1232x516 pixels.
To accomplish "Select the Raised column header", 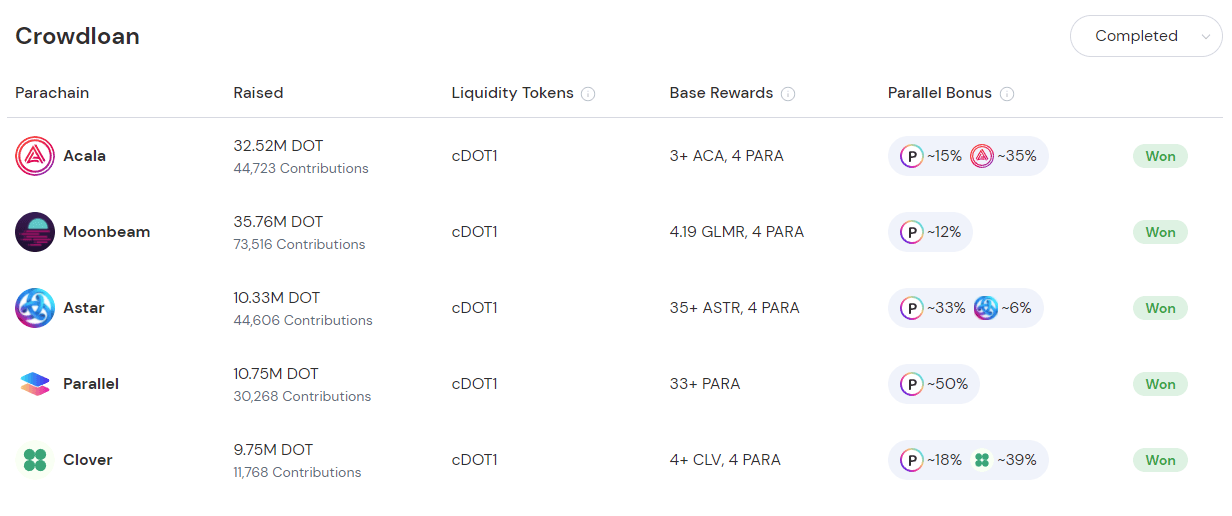I will click(258, 93).
